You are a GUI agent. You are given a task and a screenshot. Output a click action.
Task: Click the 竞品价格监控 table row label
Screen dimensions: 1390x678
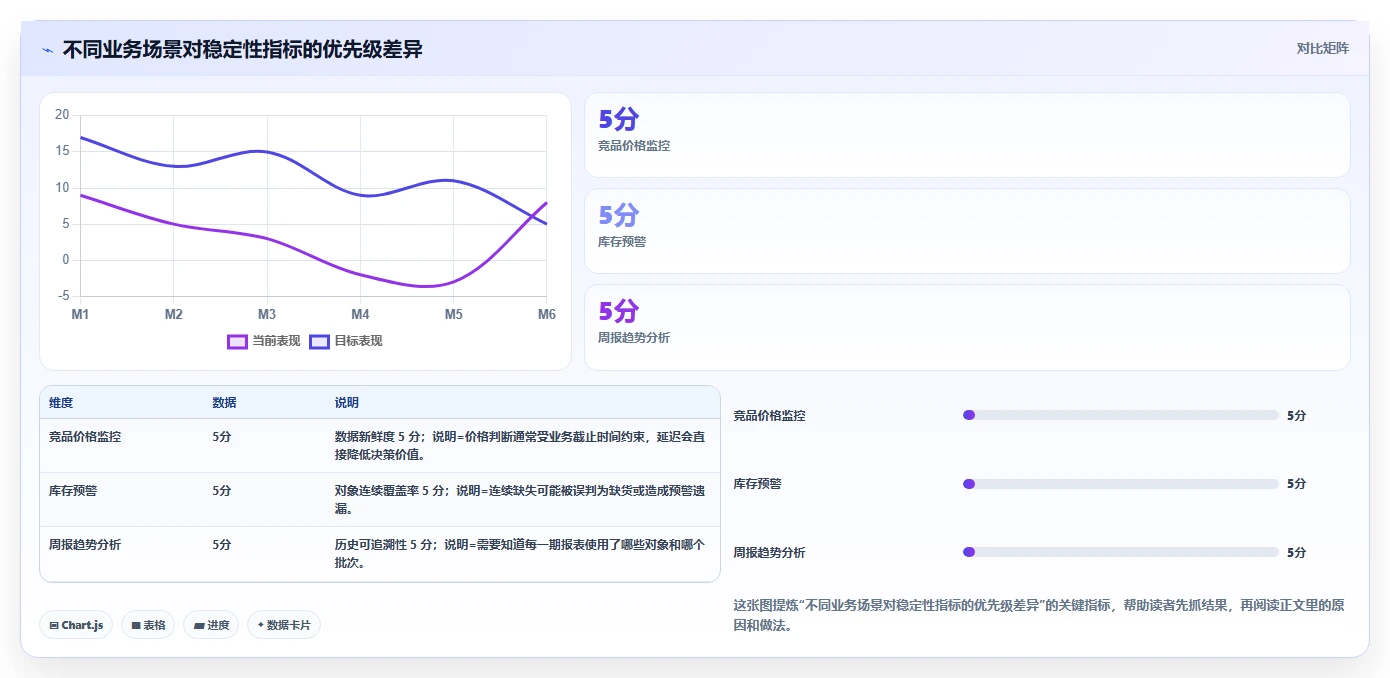tap(85, 437)
